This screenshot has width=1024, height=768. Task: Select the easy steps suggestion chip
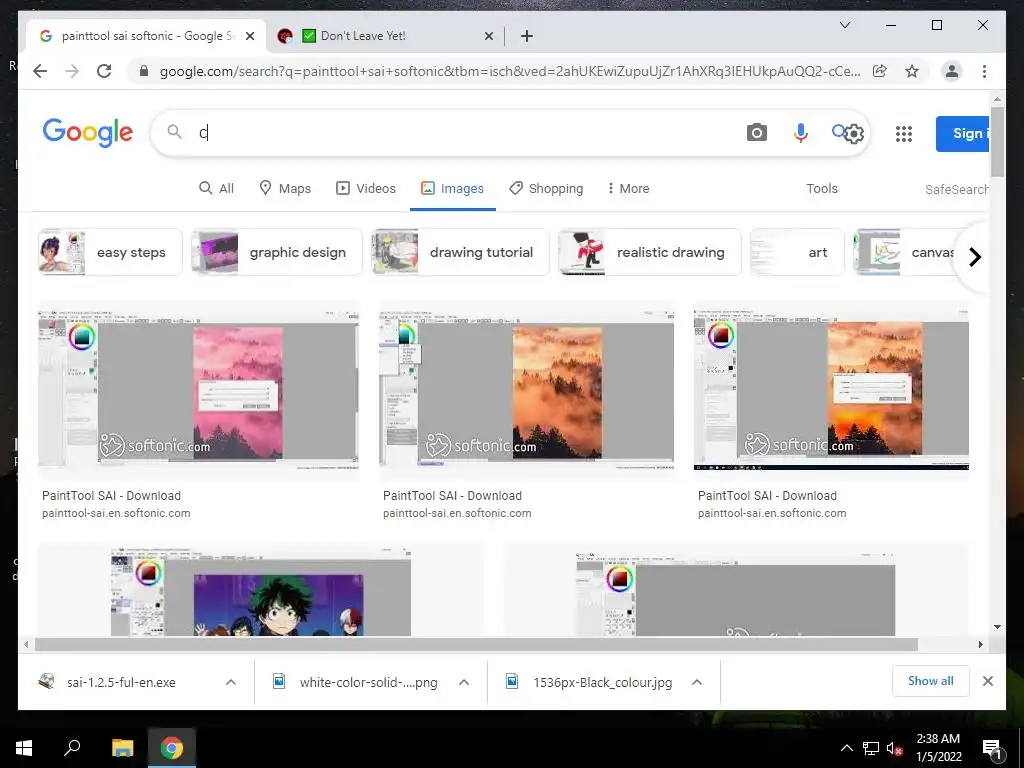coord(110,252)
